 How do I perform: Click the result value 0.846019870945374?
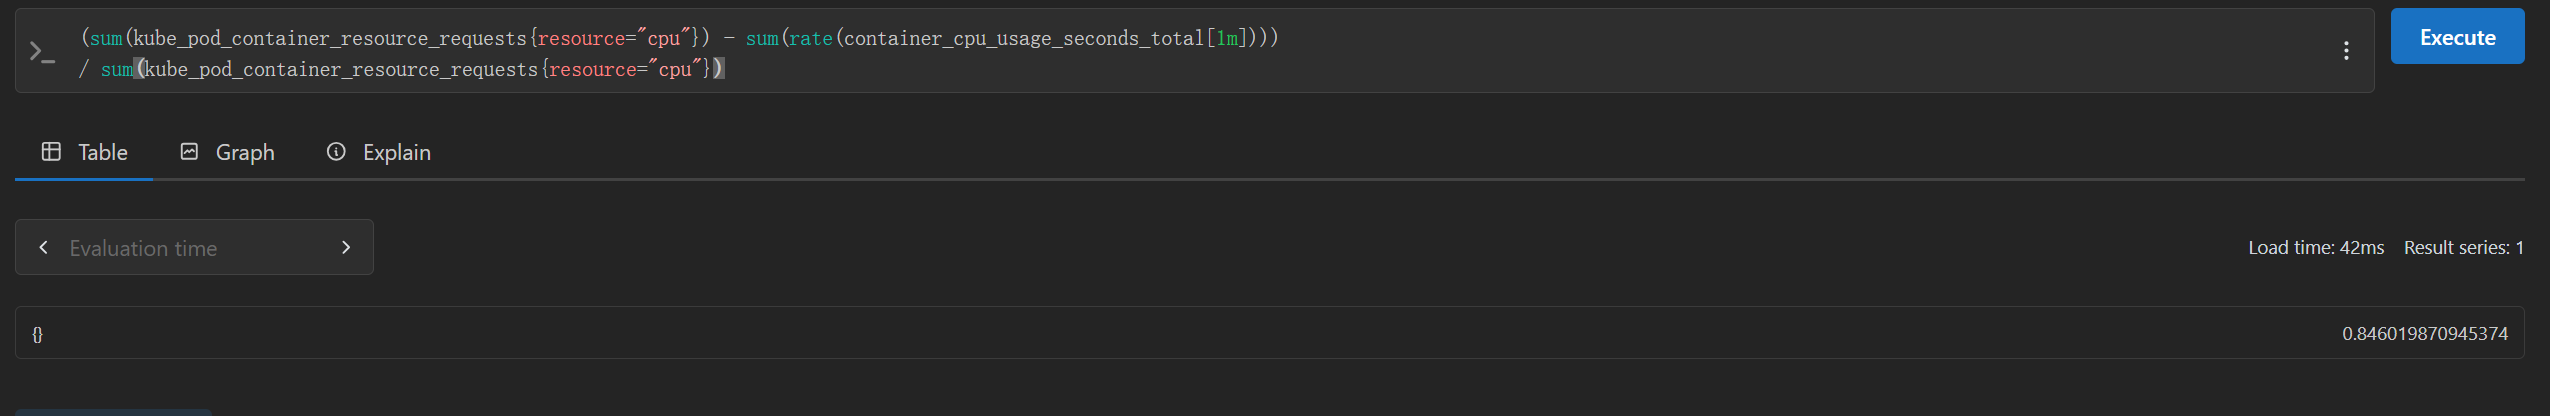[x=2424, y=334]
